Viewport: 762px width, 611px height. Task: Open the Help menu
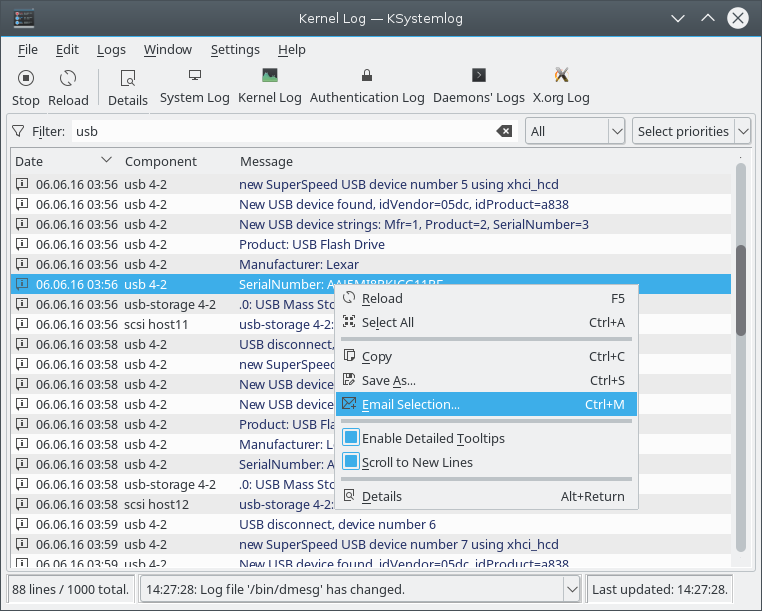point(292,50)
